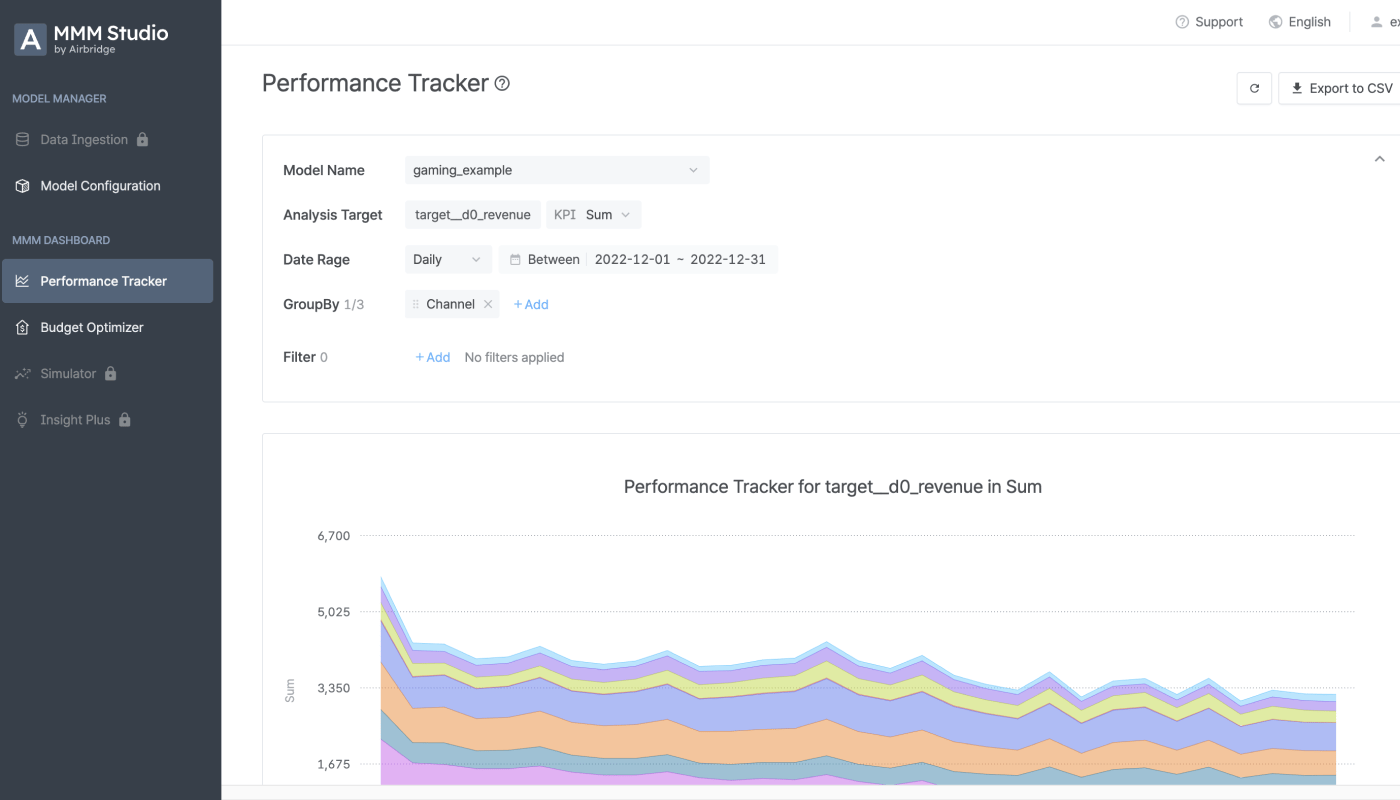Viewport: 1400px width, 800px height.
Task: Click the 'GroupBy' label
Action: coord(311,304)
